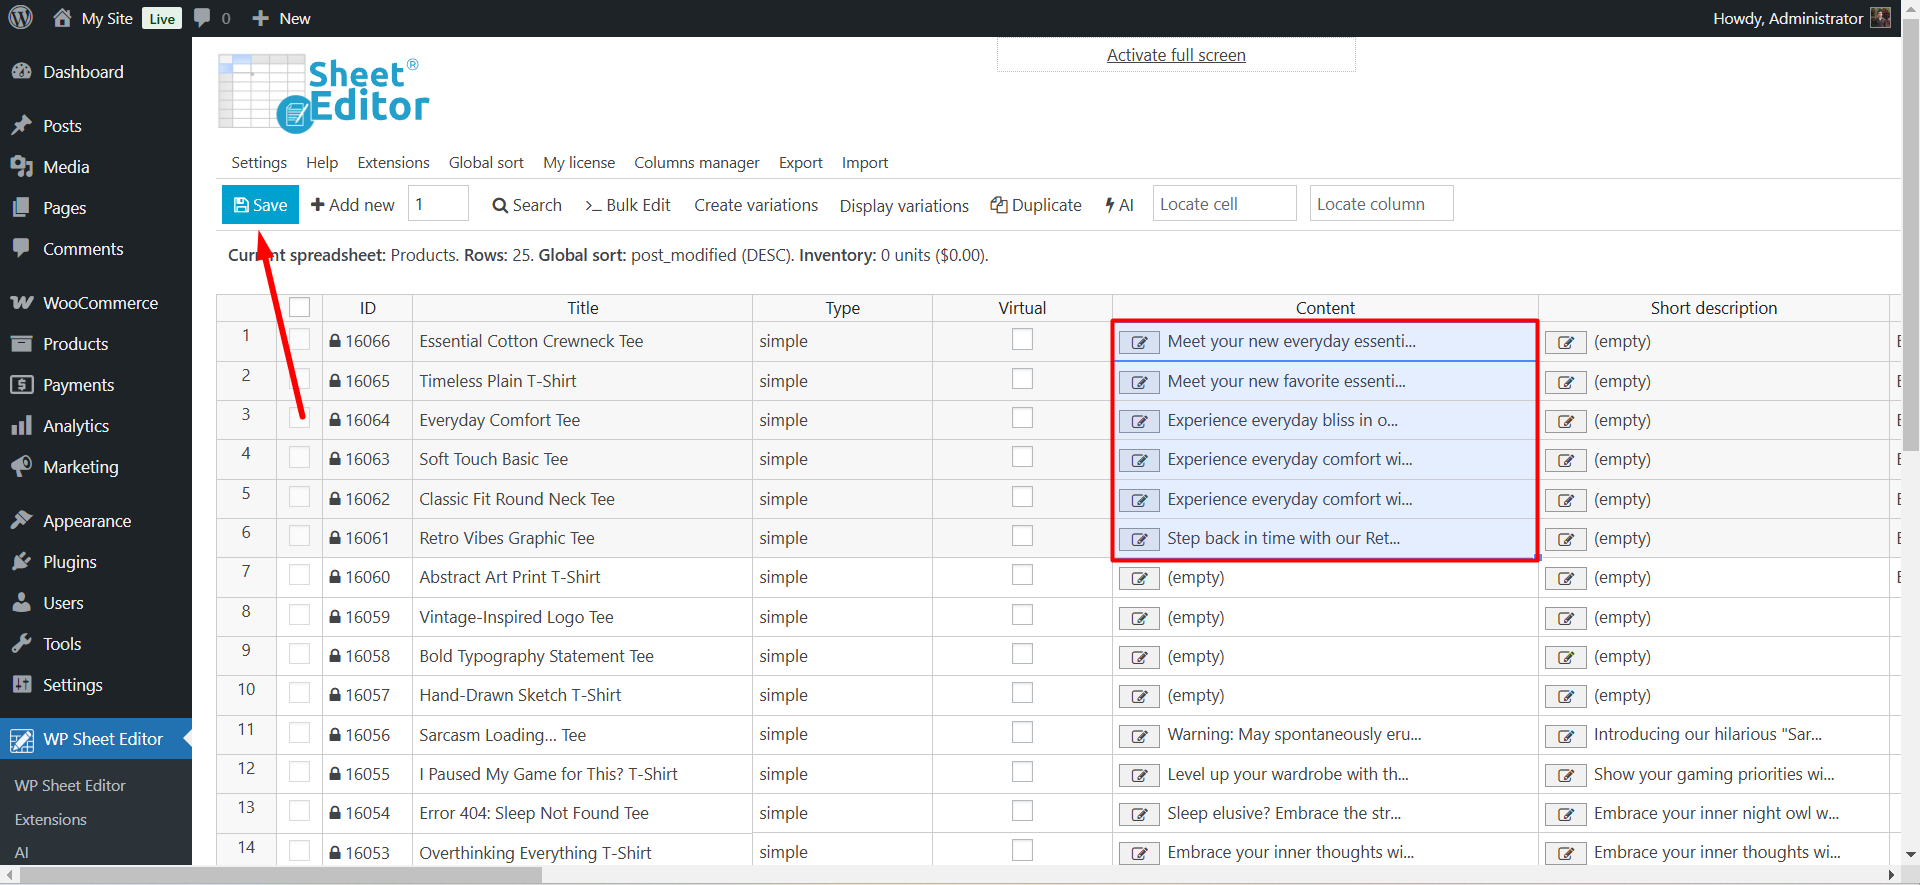This screenshot has height=885, width=1920.
Task: Click the WordPress logo icon
Action: tap(21, 18)
